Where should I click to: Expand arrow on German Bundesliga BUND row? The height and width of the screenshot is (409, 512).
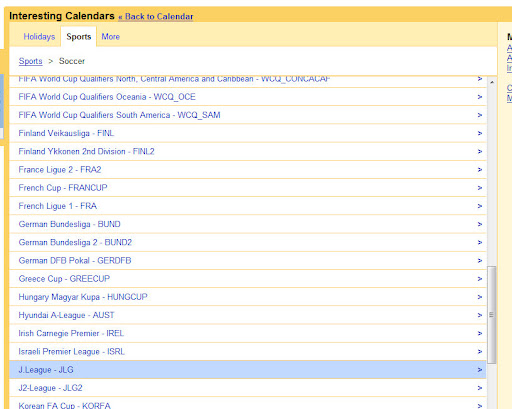[x=480, y=224]
